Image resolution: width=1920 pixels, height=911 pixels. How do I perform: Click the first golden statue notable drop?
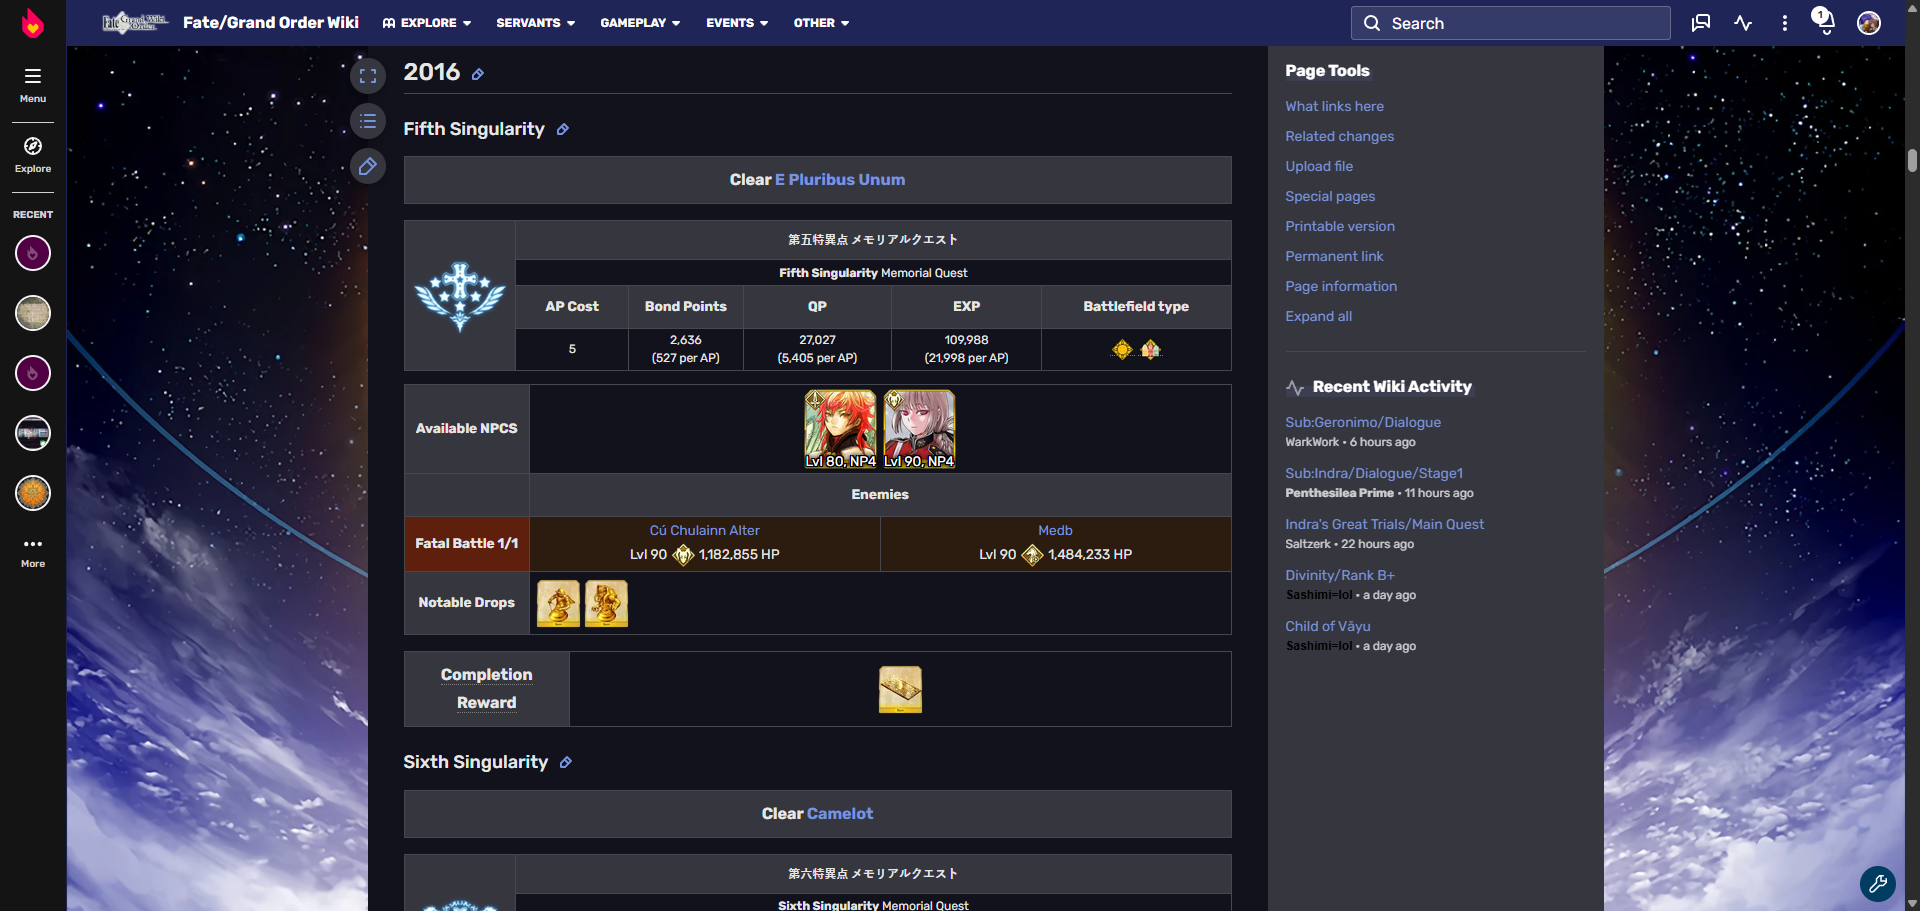click(x=558, y=604)
